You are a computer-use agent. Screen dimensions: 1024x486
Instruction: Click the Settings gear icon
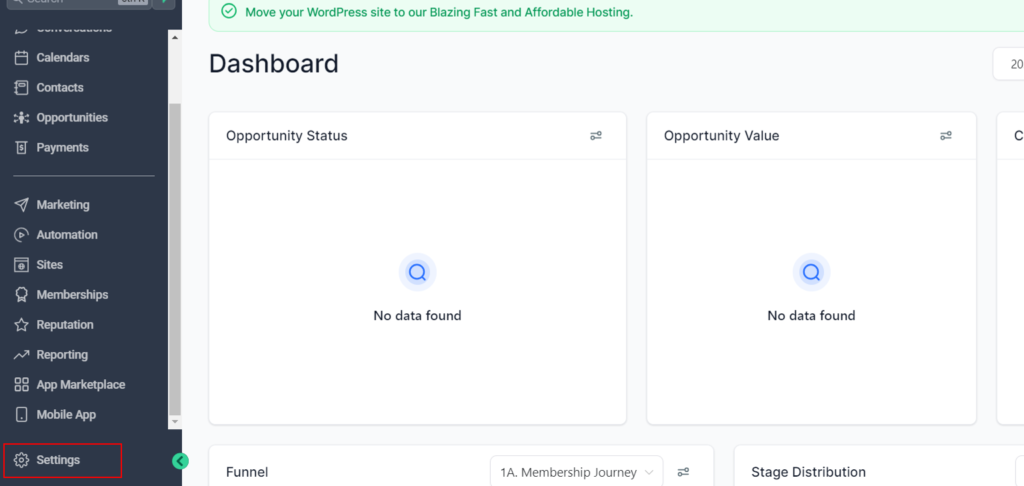click(21, 460)
